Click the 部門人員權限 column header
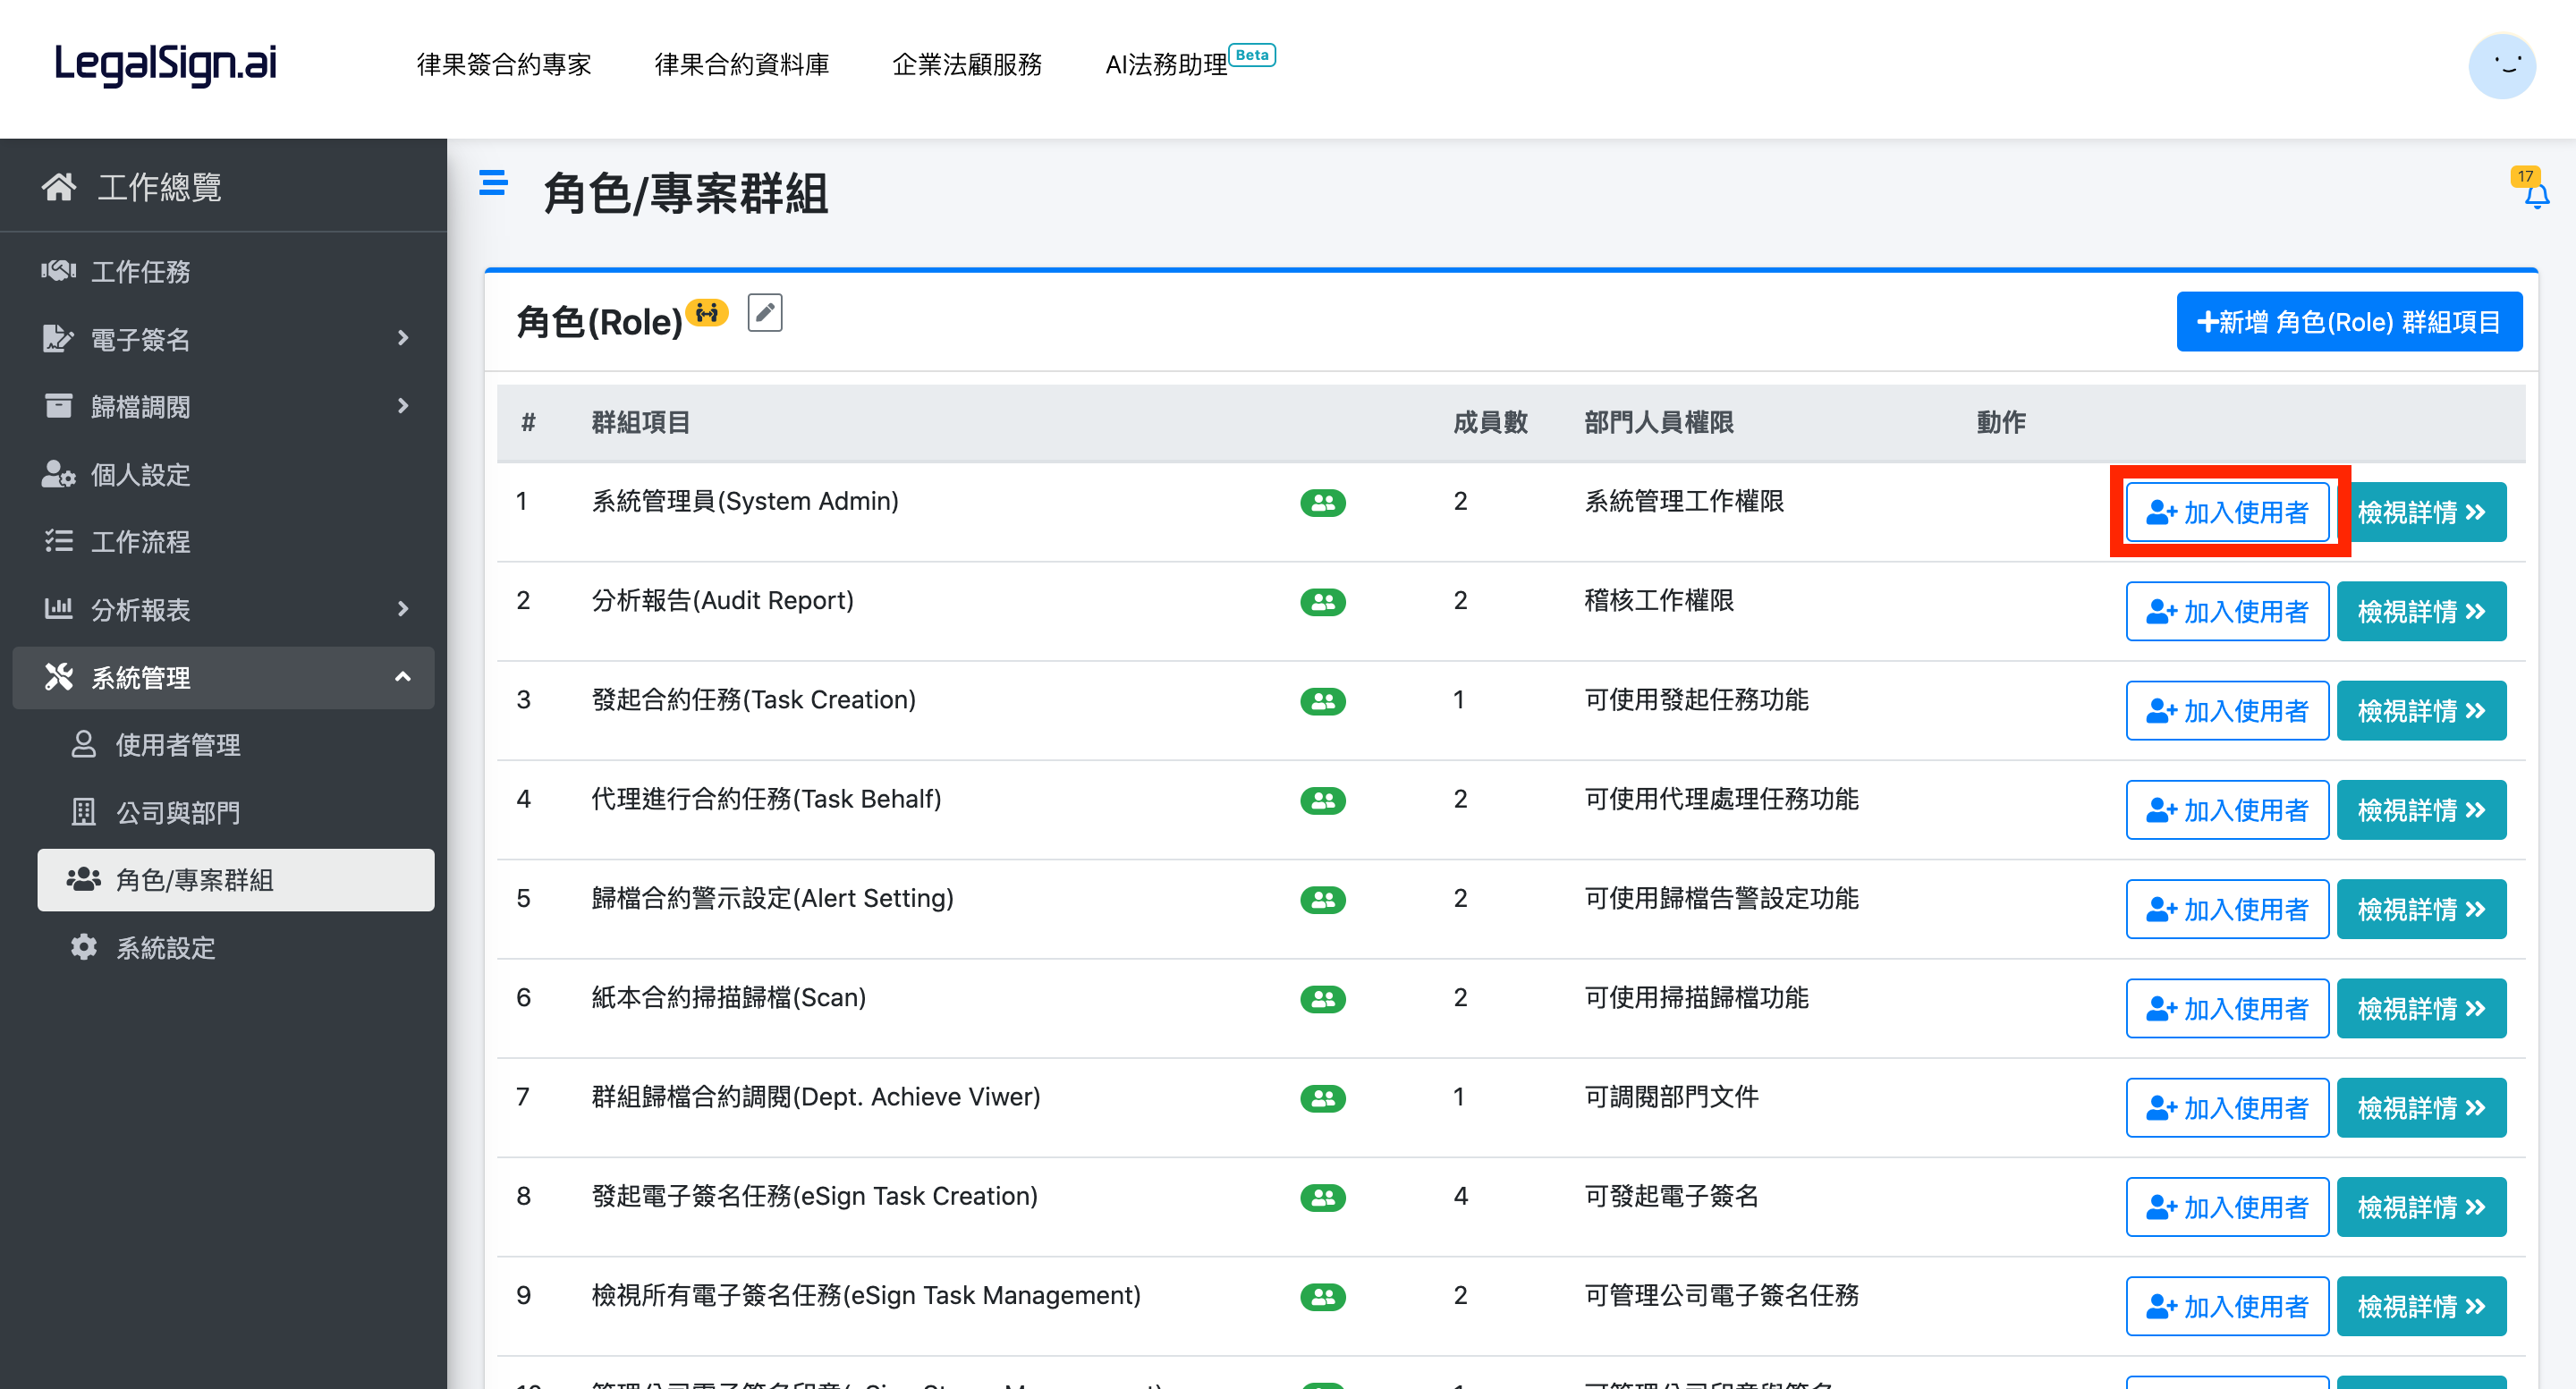Image resolution: width=2576 pixels, height=1389 pixels. coord(1658,422)
